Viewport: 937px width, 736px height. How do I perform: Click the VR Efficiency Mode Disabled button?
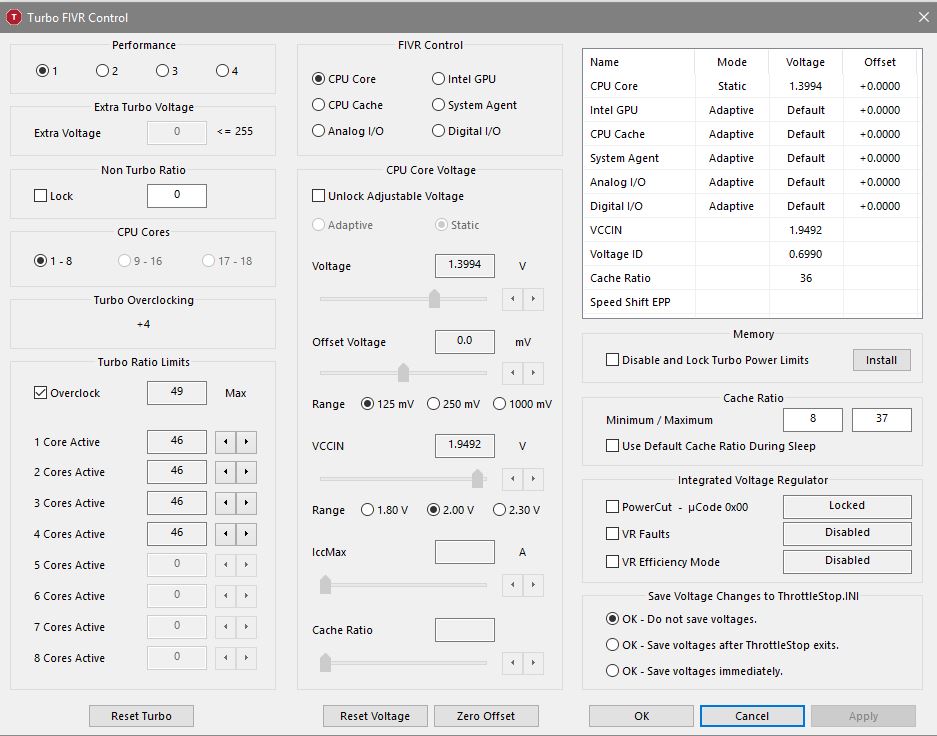click(x=847, y=561)
